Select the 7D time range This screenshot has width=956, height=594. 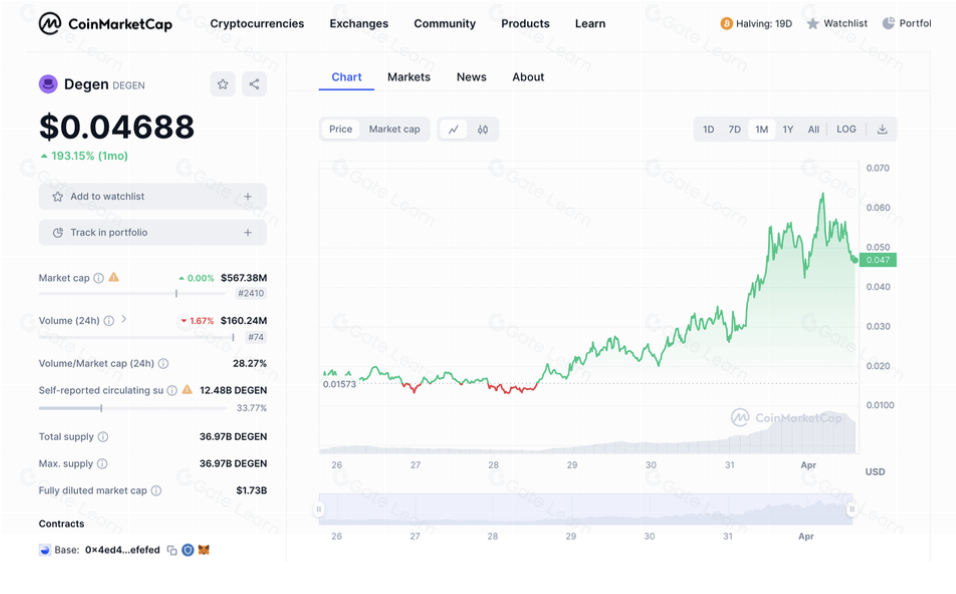tap(734, 129)
